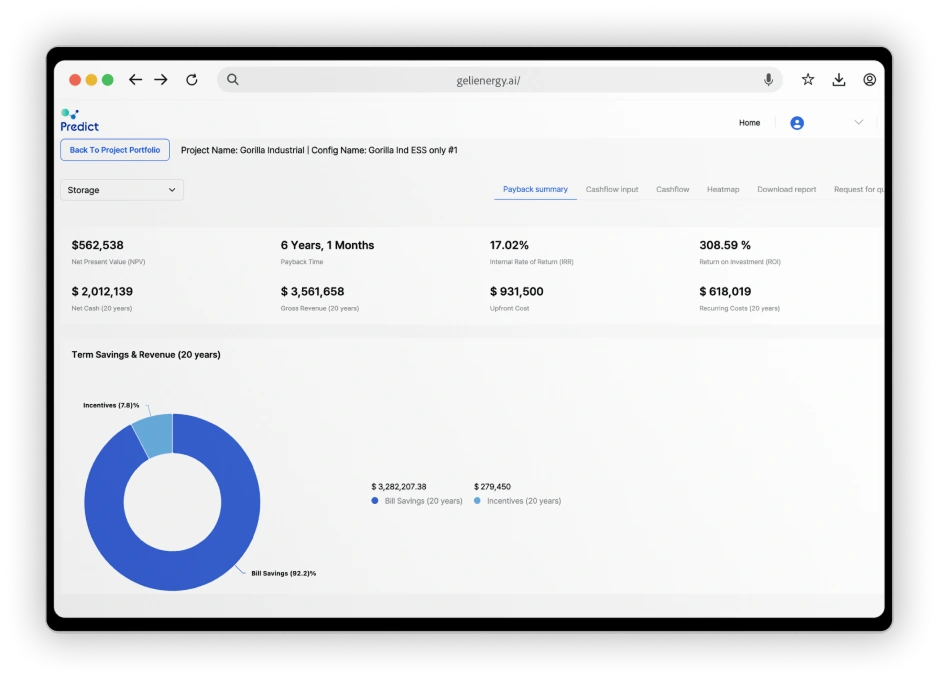Switch to the Cashflow input tab

click(x=612, y=189)
